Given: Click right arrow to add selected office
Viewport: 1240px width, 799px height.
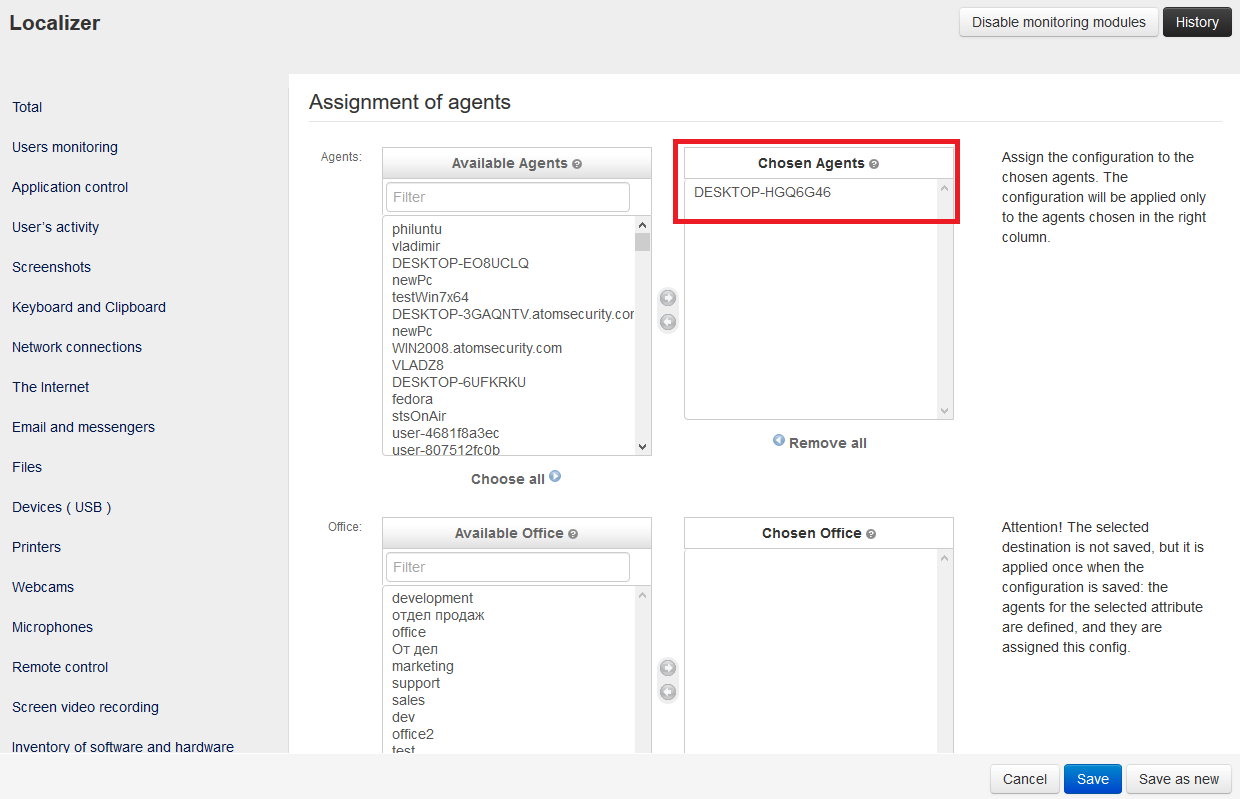Looking at the screenshot, I should 668,668.
